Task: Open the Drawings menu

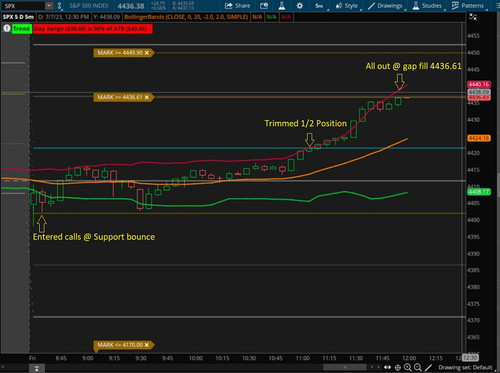Action: pyautogui.click(x=386, y=6)
